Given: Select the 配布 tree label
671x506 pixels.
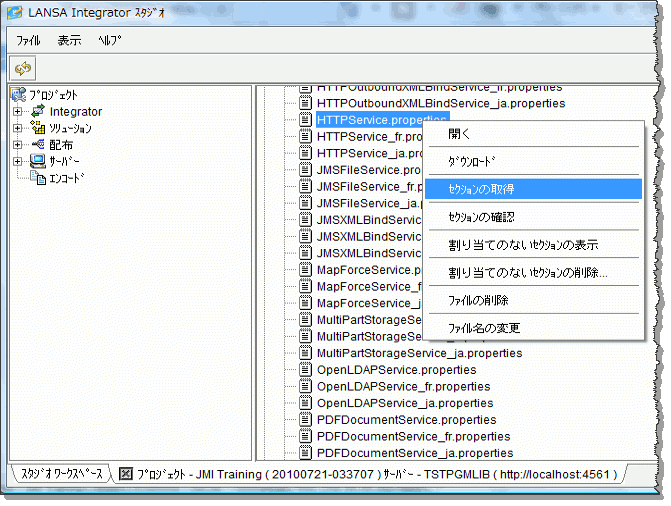Looking at the screenshot, I should tap(61, 145).
